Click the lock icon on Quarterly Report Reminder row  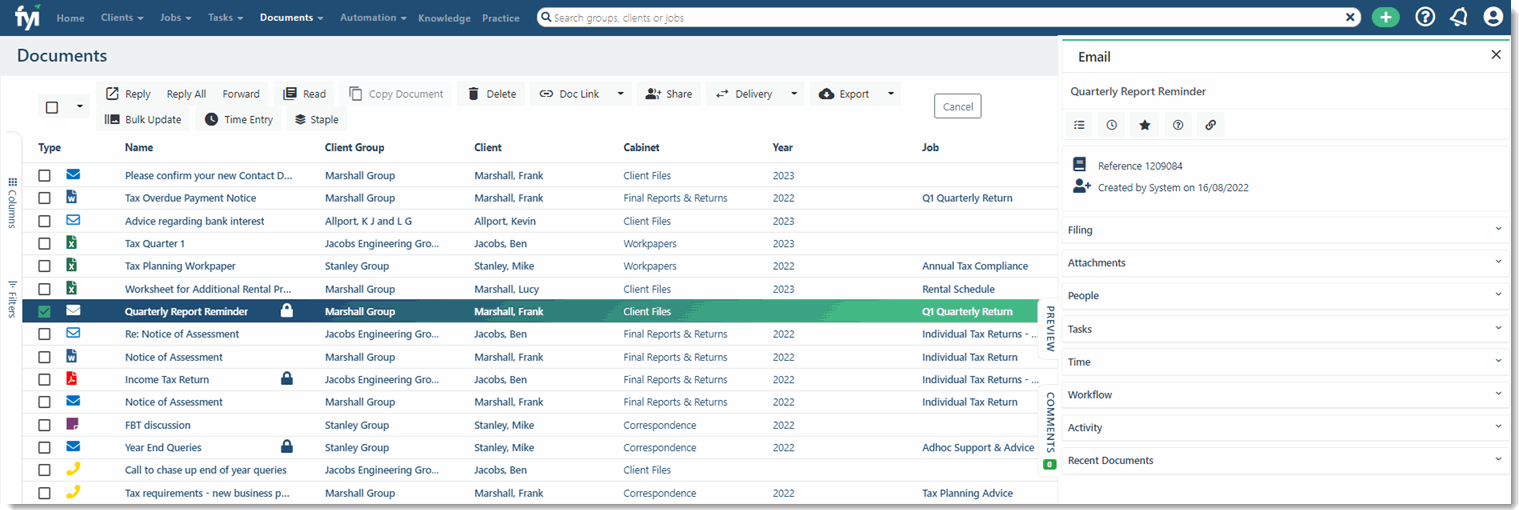click(287, 311)
